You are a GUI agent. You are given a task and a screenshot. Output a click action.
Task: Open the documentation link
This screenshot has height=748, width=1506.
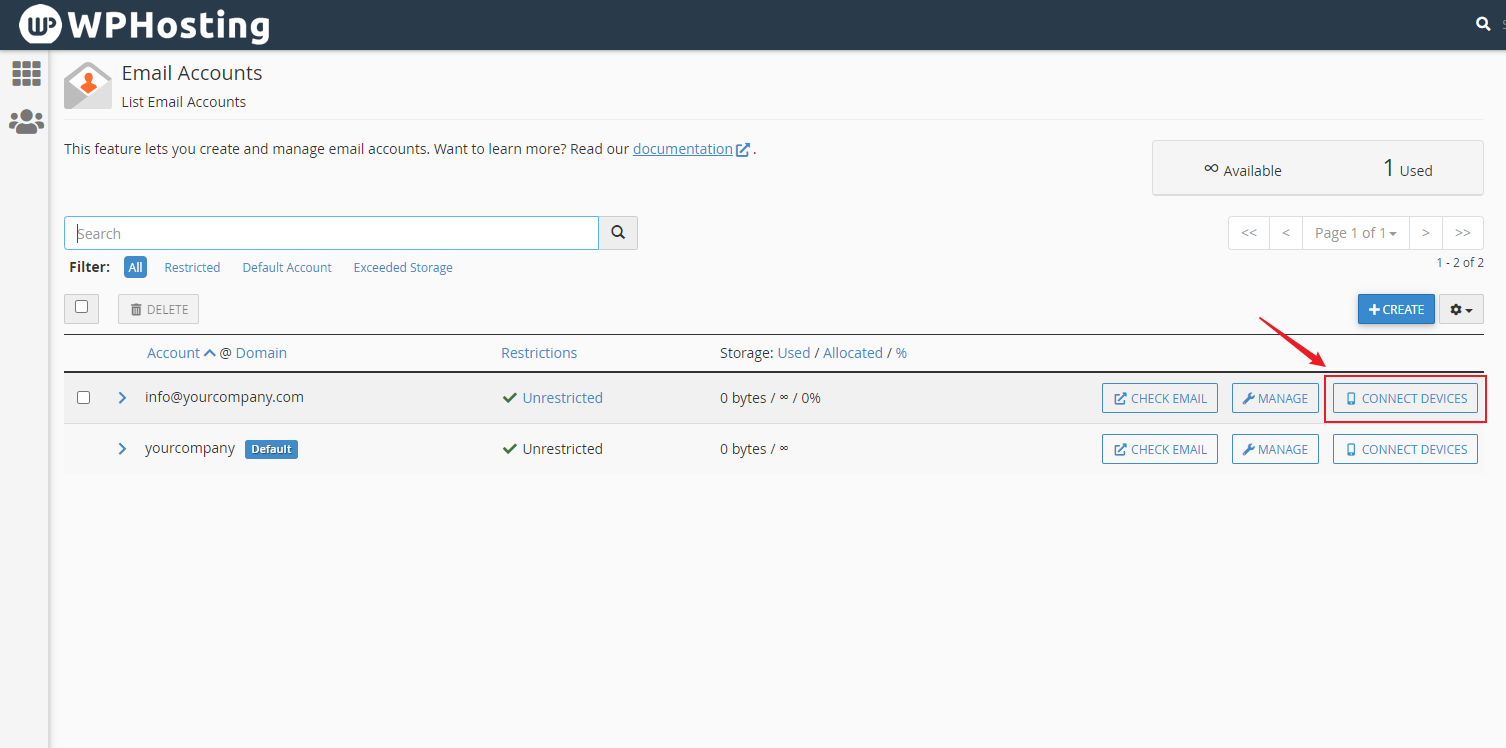(683, 149)
